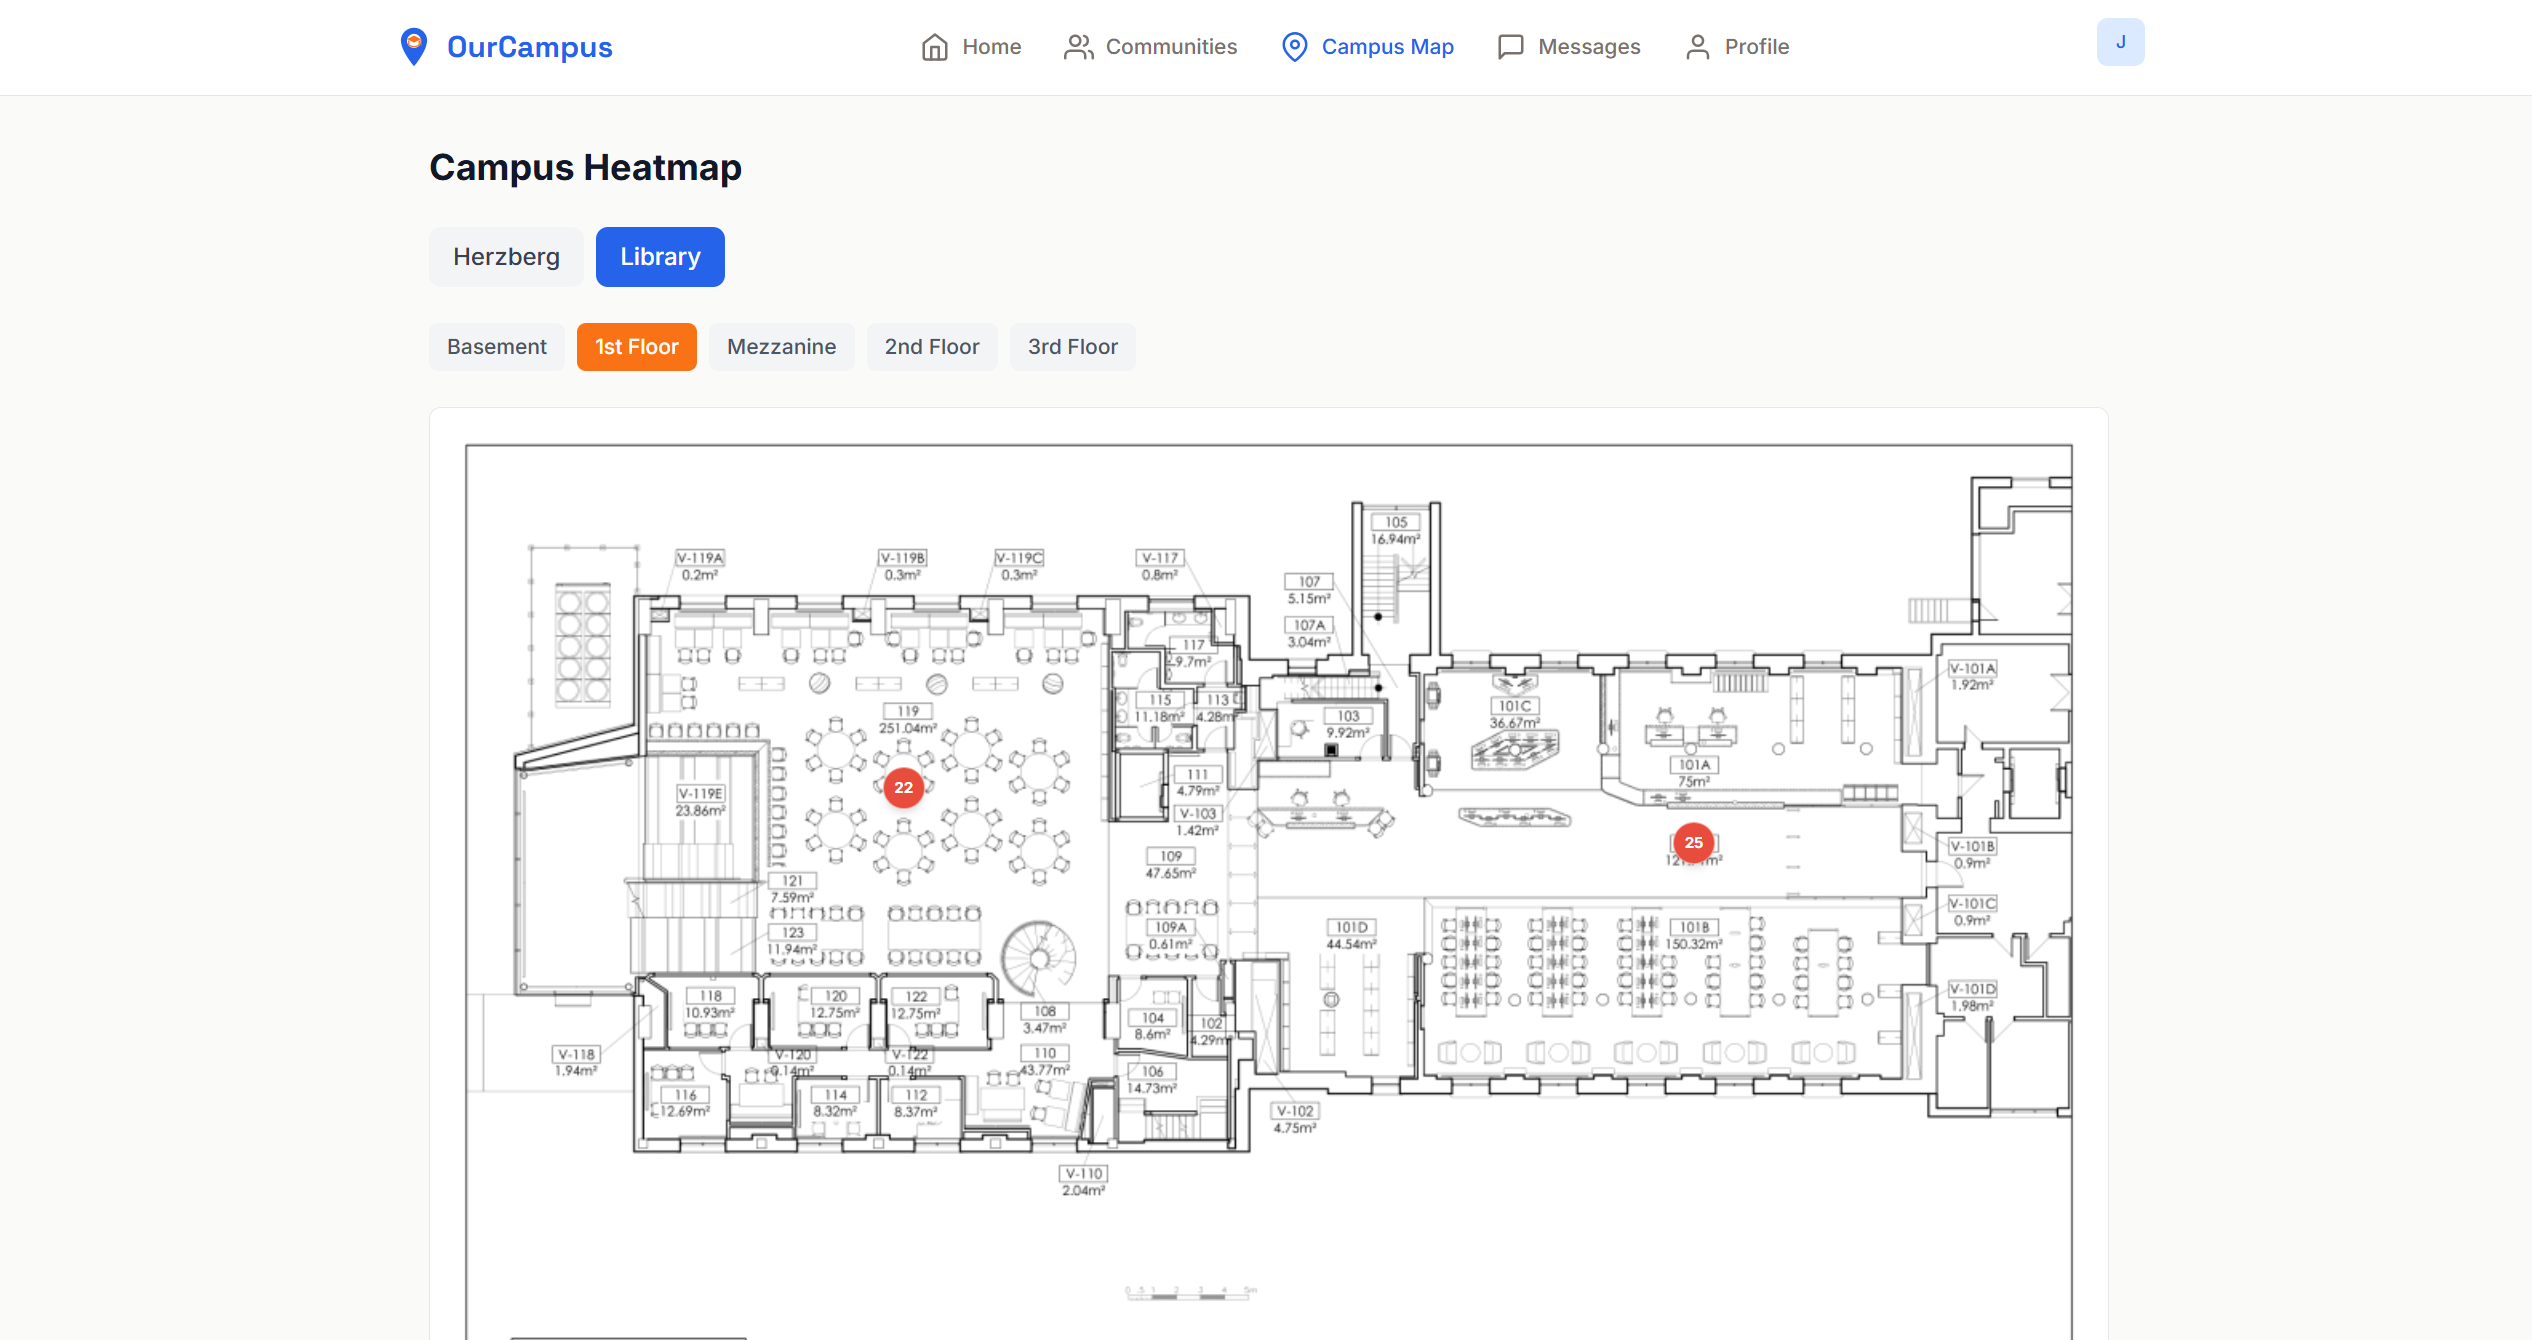This screenshot has width=2532, height=1340.
Task: Click the Profile person icon
Action: [x=1697, y=47]
